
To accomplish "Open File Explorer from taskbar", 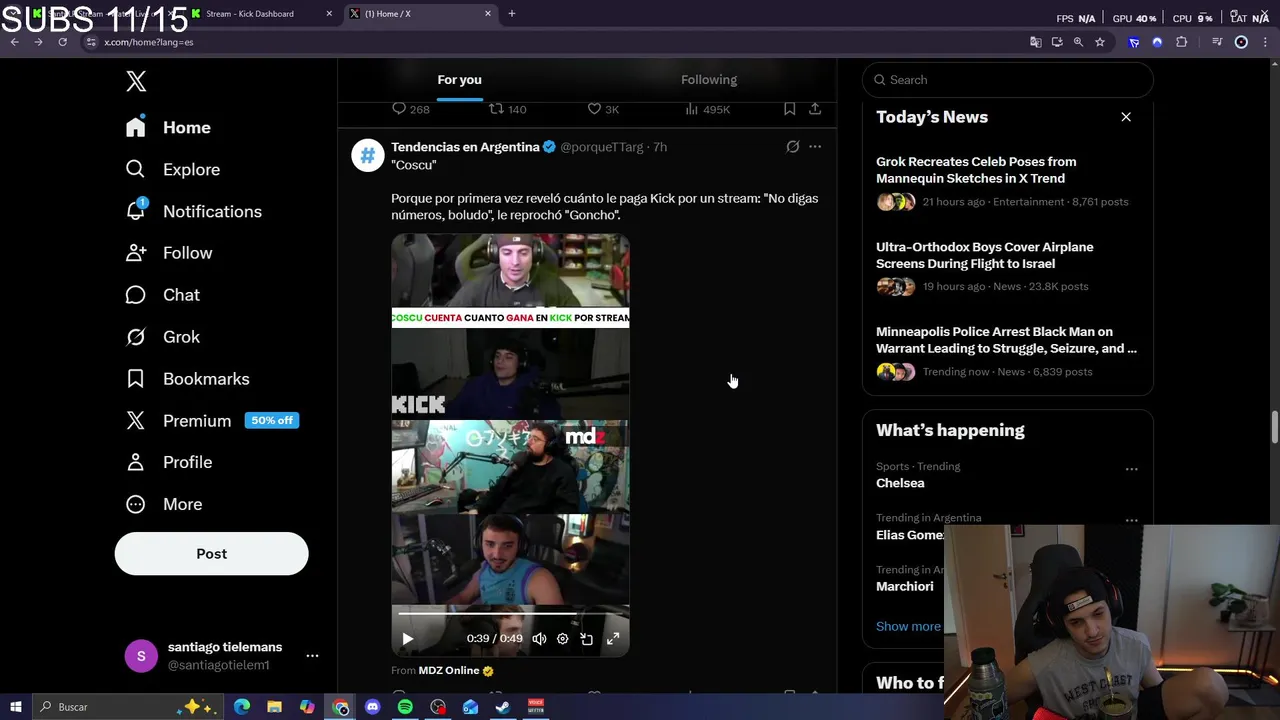I will [x=274, y=707].
